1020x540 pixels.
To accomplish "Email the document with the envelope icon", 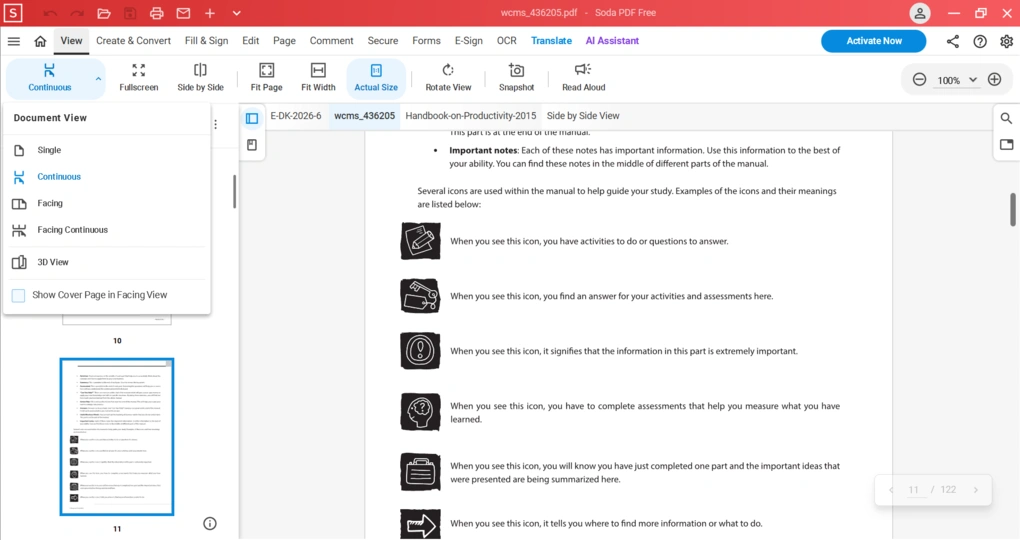I will [183, 13].
